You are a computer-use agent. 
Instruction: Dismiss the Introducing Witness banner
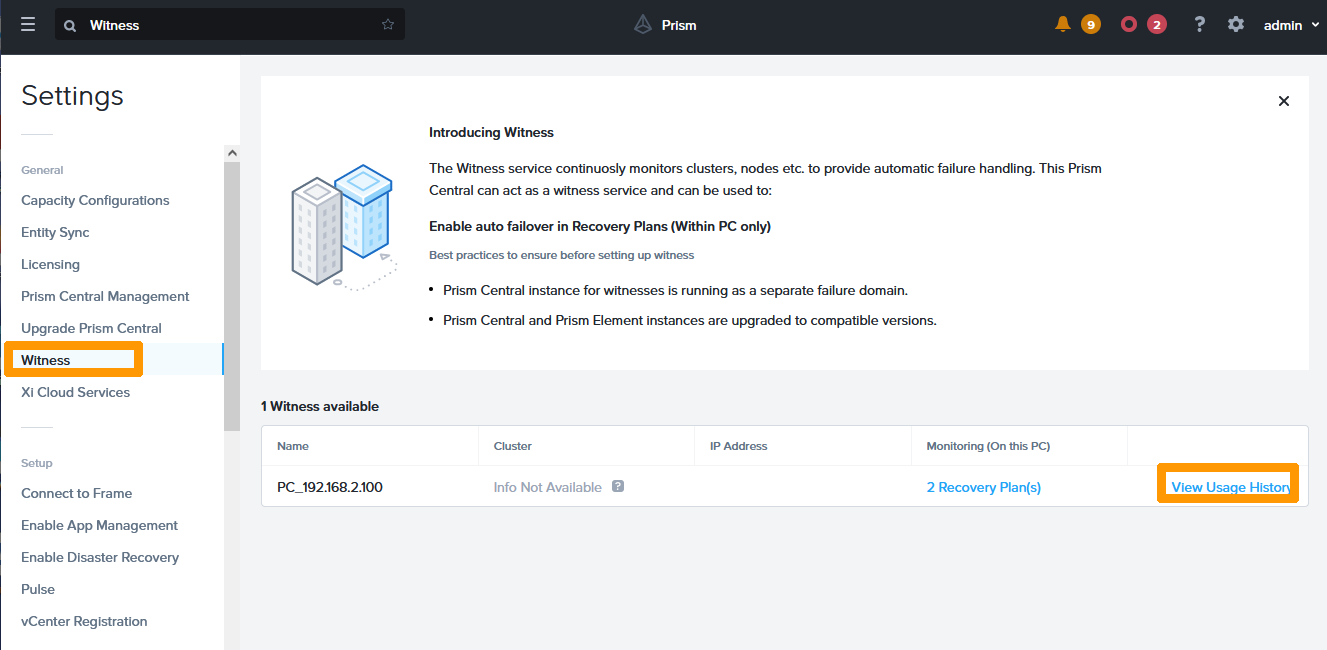[x=1284, y=101]
